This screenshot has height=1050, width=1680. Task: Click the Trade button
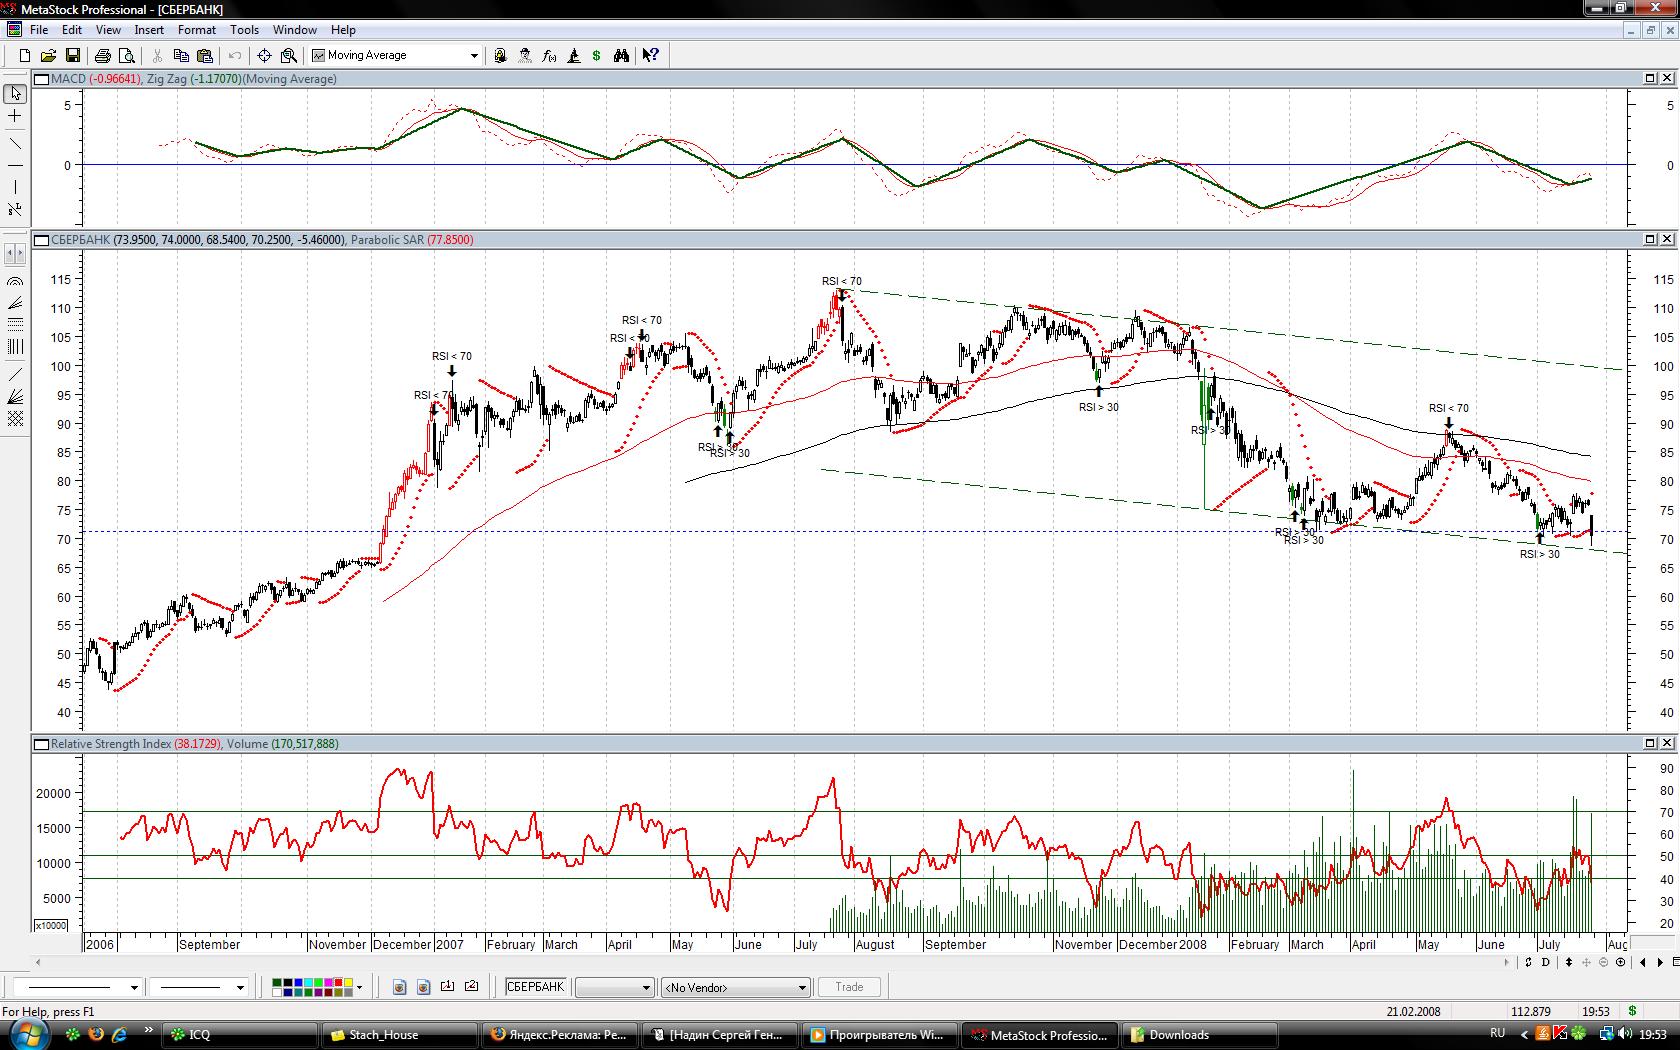coord(849,987)
